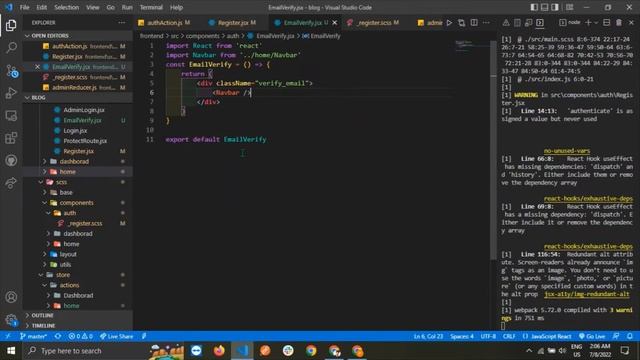Open the Source Control view

(11, 71)
